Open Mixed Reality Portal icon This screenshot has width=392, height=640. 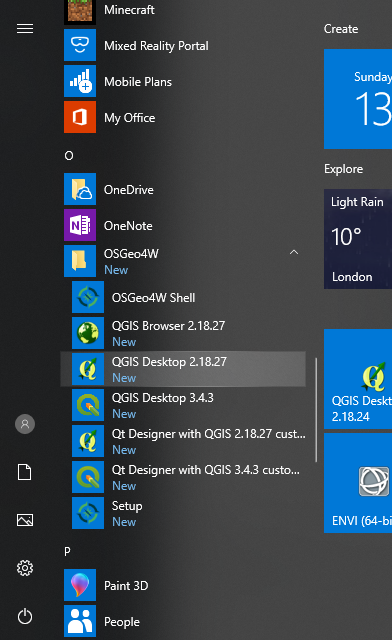(x=80, y=45)
